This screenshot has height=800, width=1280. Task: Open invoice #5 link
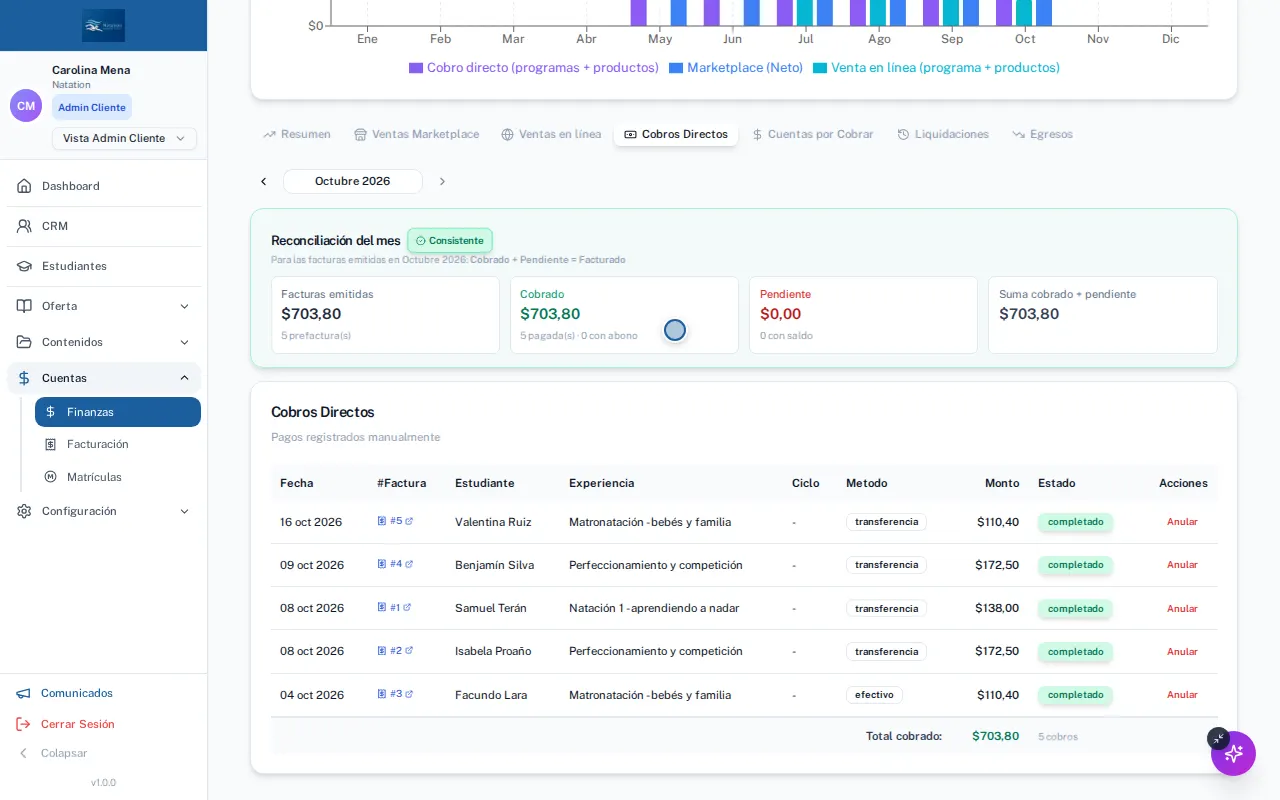click(395, 521)
